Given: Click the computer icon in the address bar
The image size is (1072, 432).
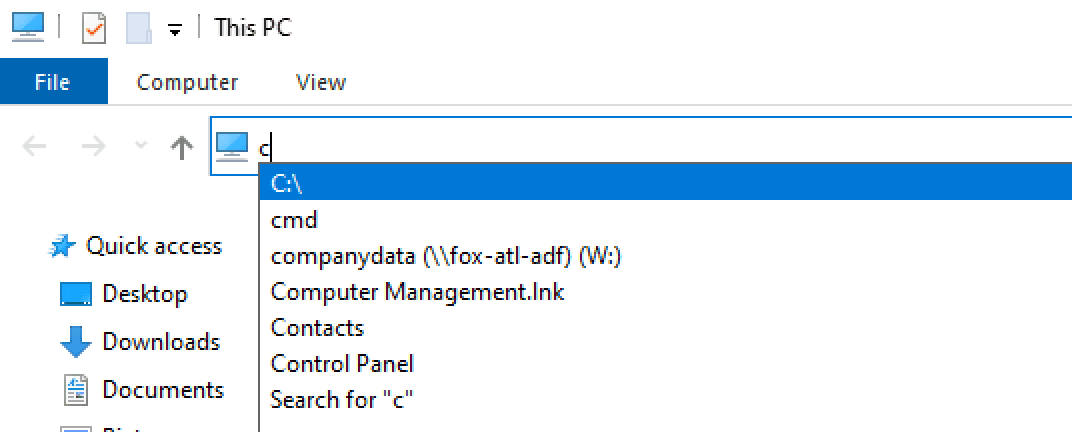Looking at the screenshot, I should 232,146.
